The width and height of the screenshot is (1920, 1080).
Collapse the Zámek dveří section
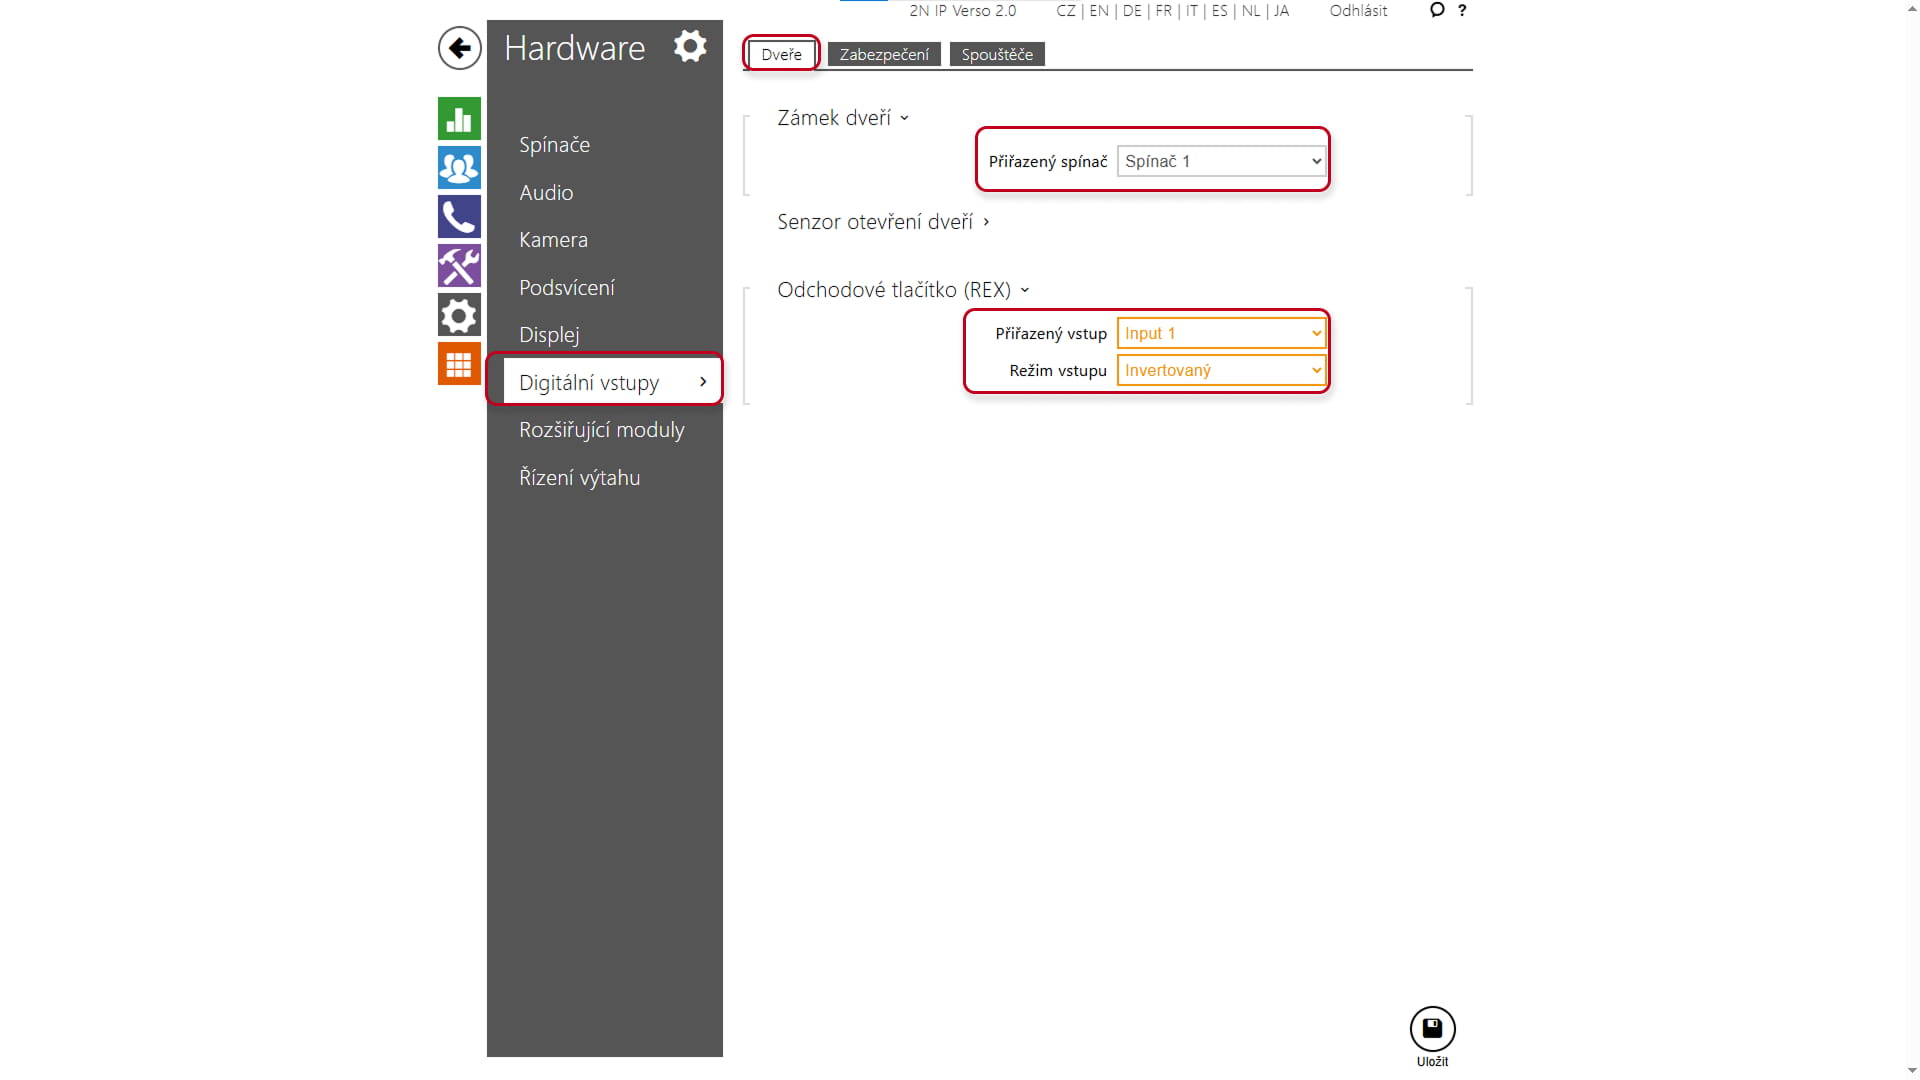(x=843, y=118)
